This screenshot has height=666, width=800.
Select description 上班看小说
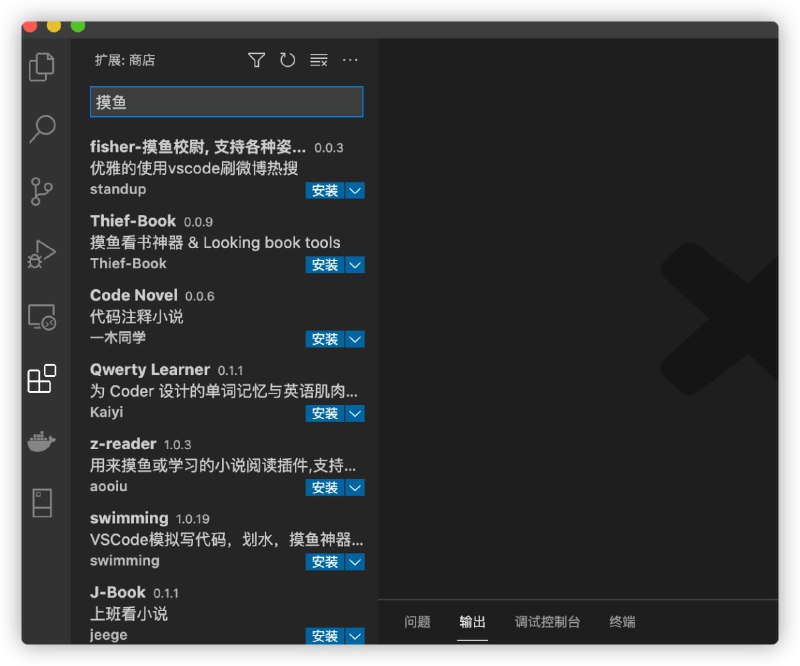pyautogui.click(x=129, y=613)
